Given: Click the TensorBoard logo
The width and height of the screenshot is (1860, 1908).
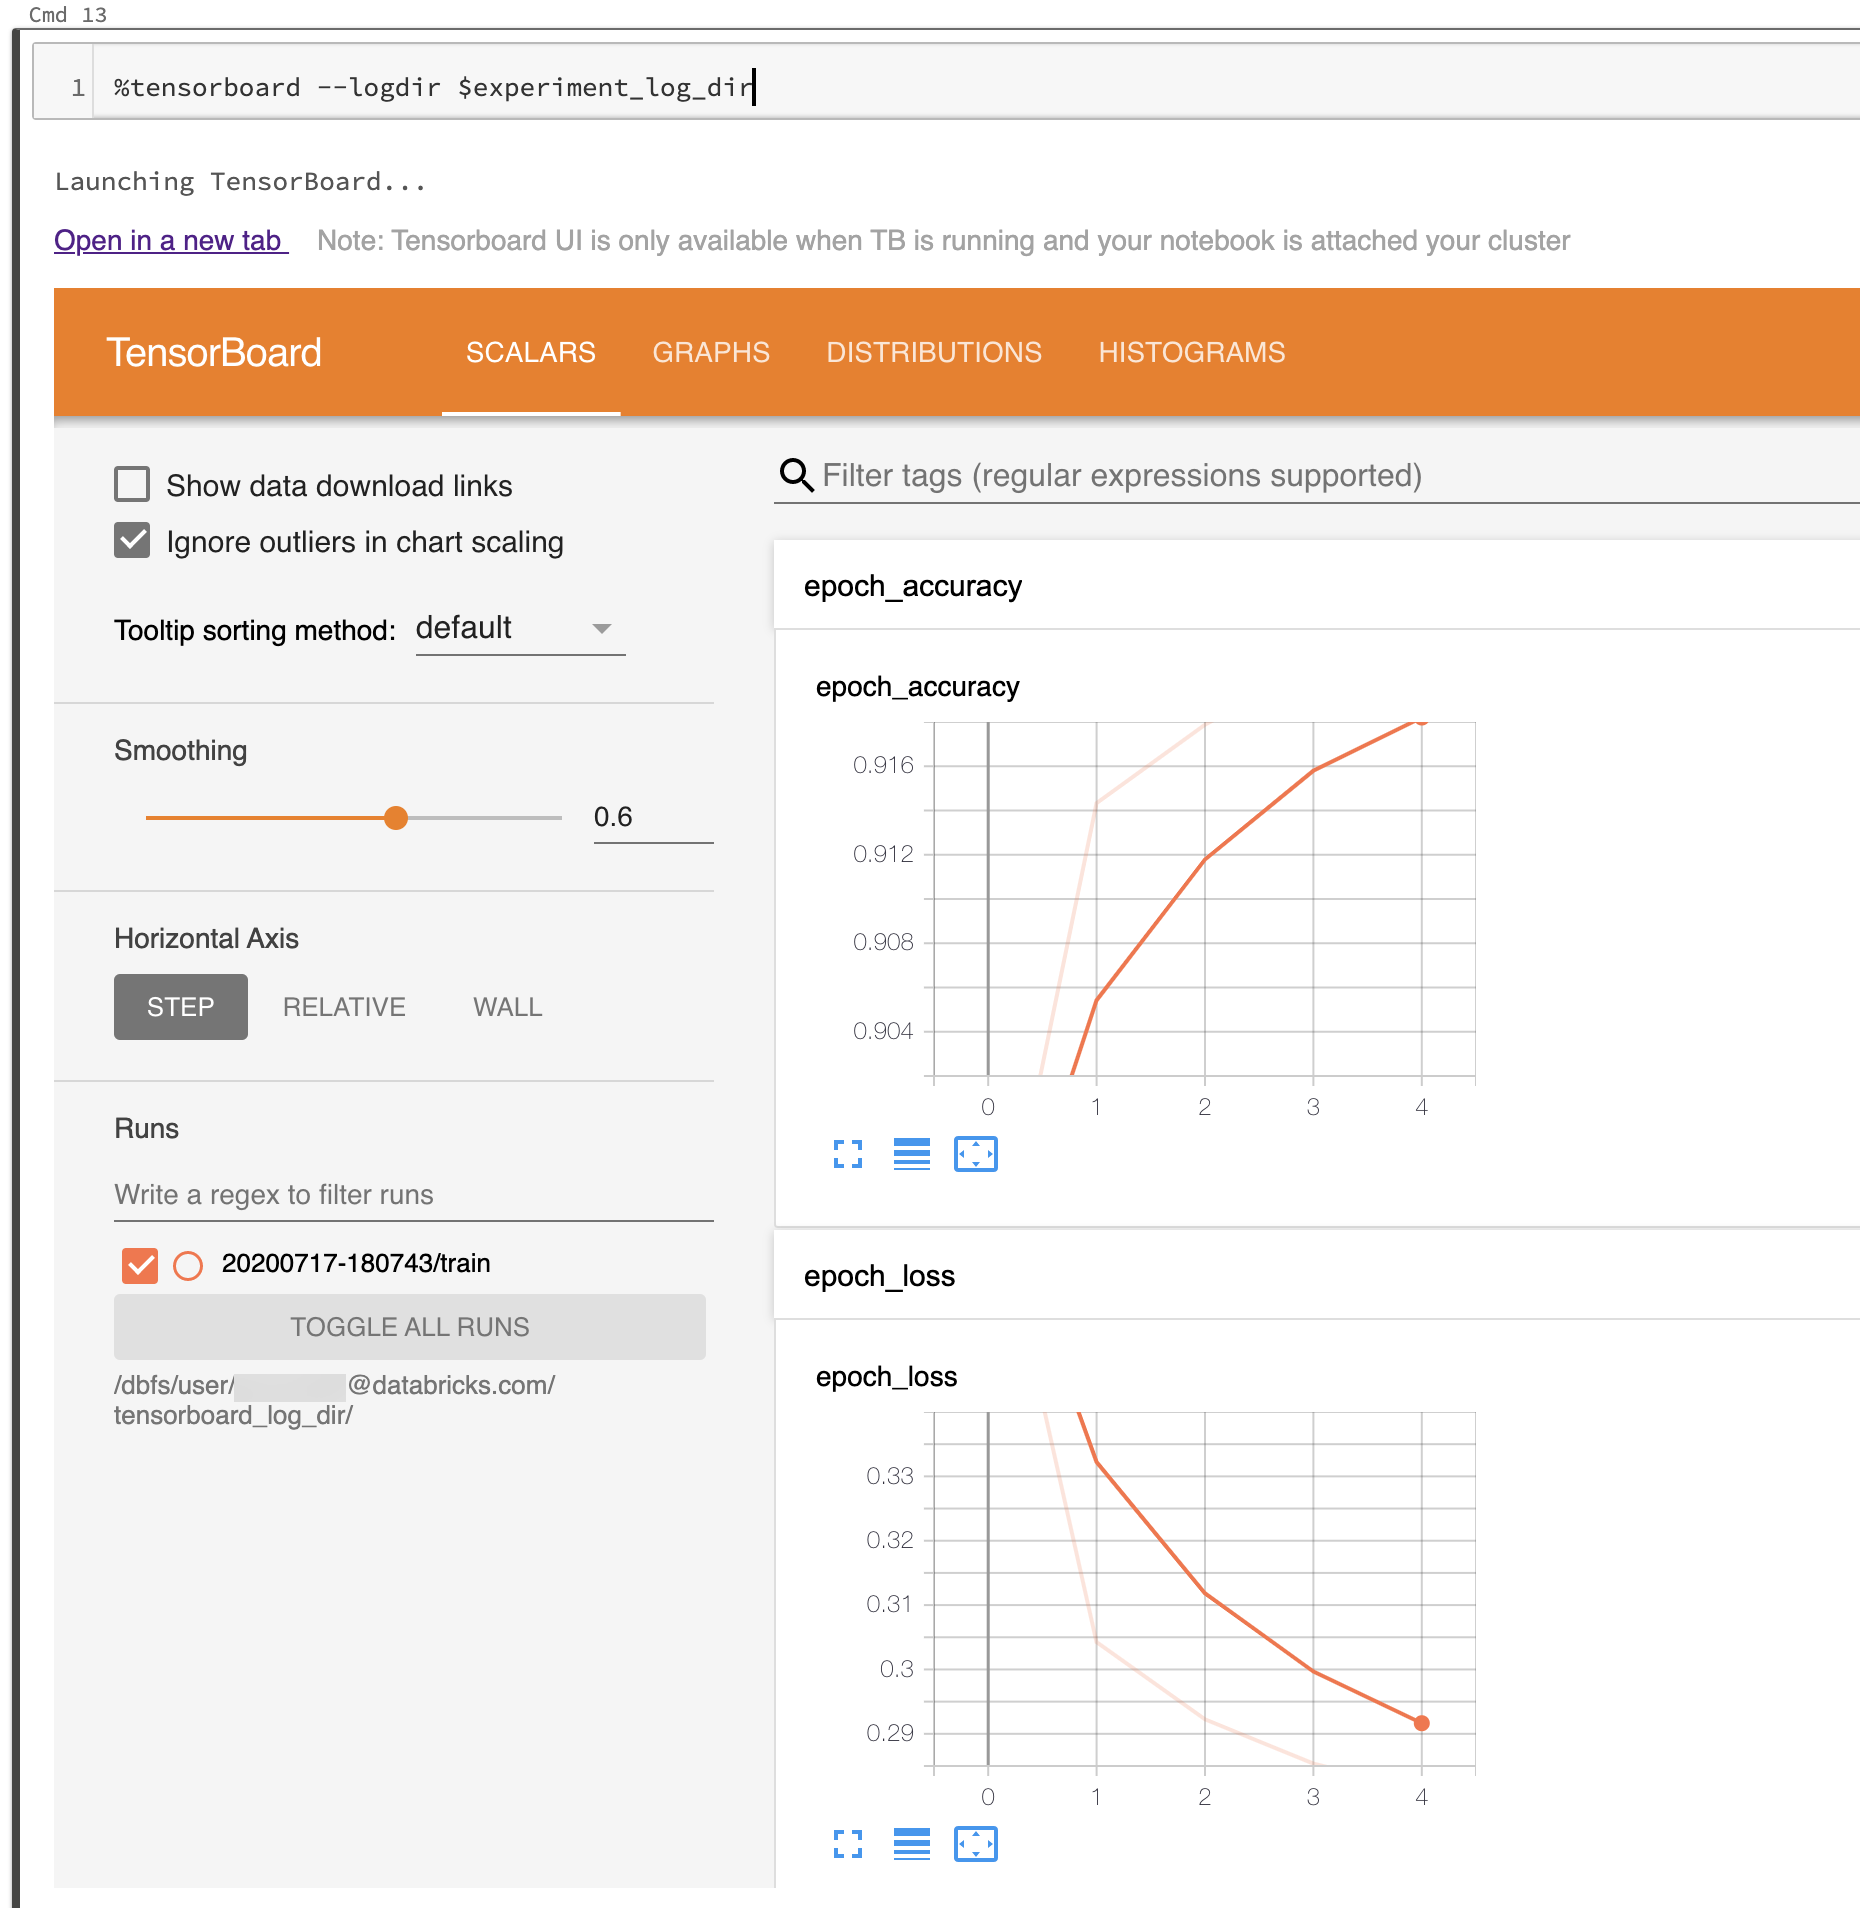Looking at the screenshot, I should (213, 352).
